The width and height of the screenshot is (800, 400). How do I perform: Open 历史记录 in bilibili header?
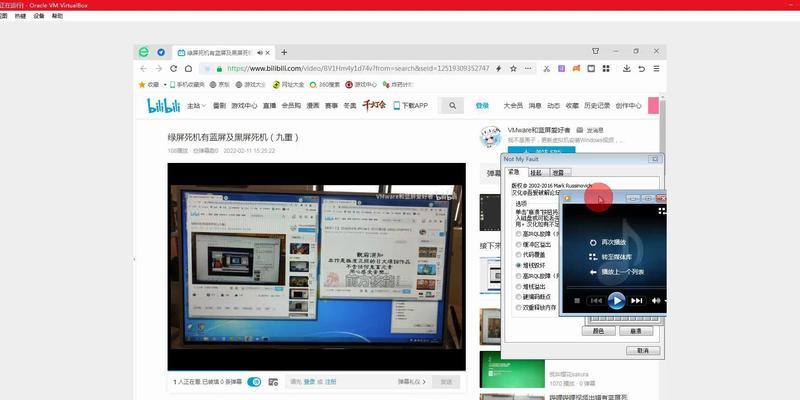[x=597, y=106]
